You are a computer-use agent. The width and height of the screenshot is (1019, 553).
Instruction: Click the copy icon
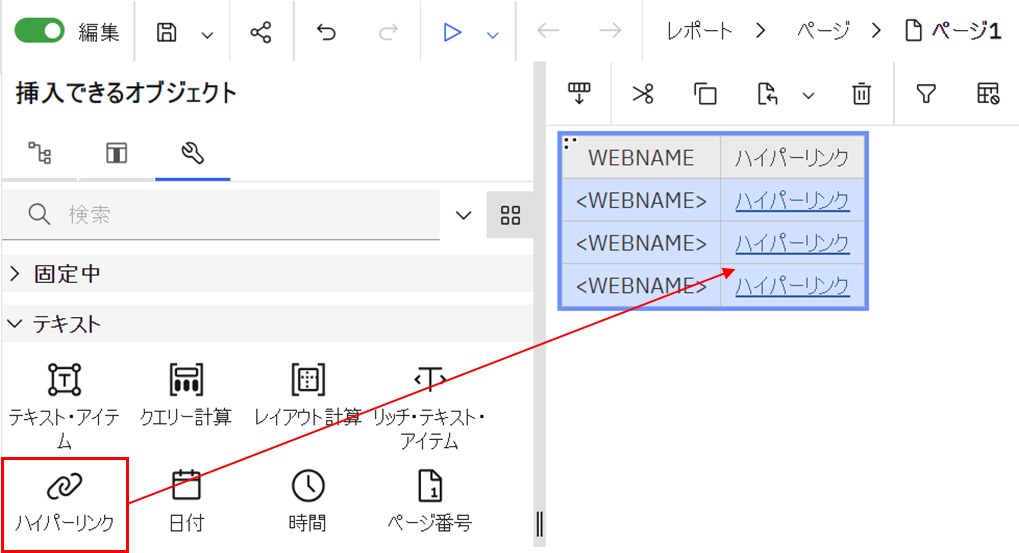(705, 94)
